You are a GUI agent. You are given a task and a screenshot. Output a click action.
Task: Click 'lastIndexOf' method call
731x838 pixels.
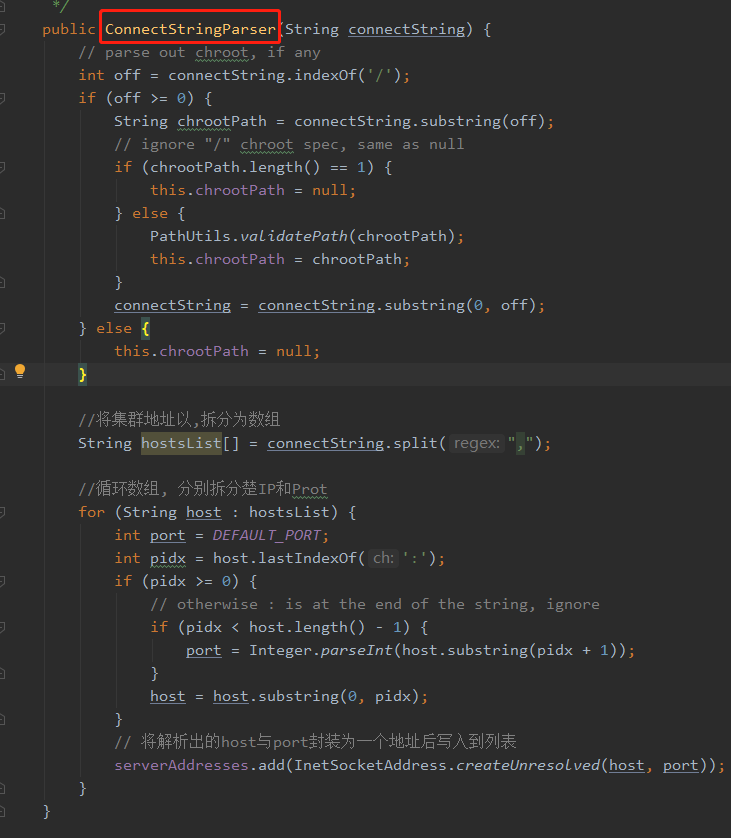[307, 558]
